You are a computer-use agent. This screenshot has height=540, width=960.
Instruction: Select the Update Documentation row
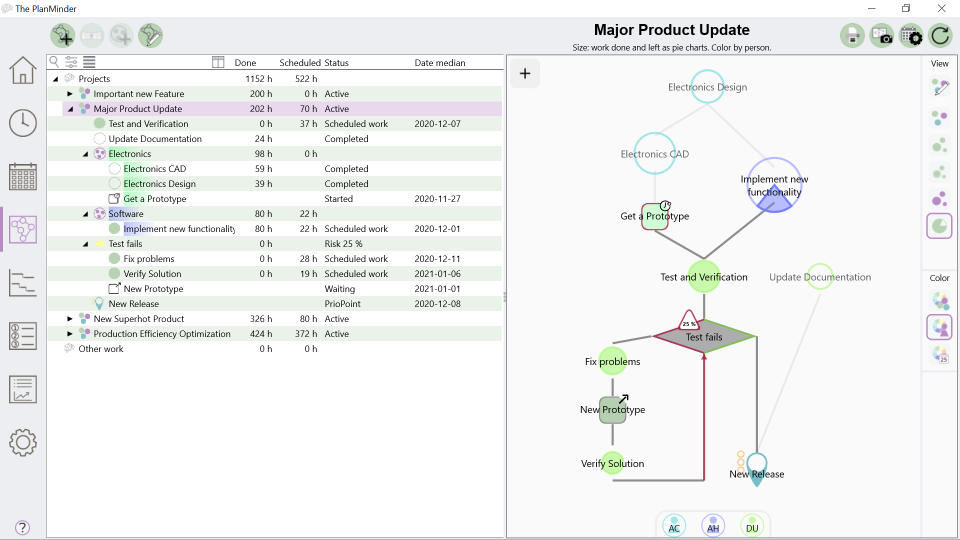274,139
